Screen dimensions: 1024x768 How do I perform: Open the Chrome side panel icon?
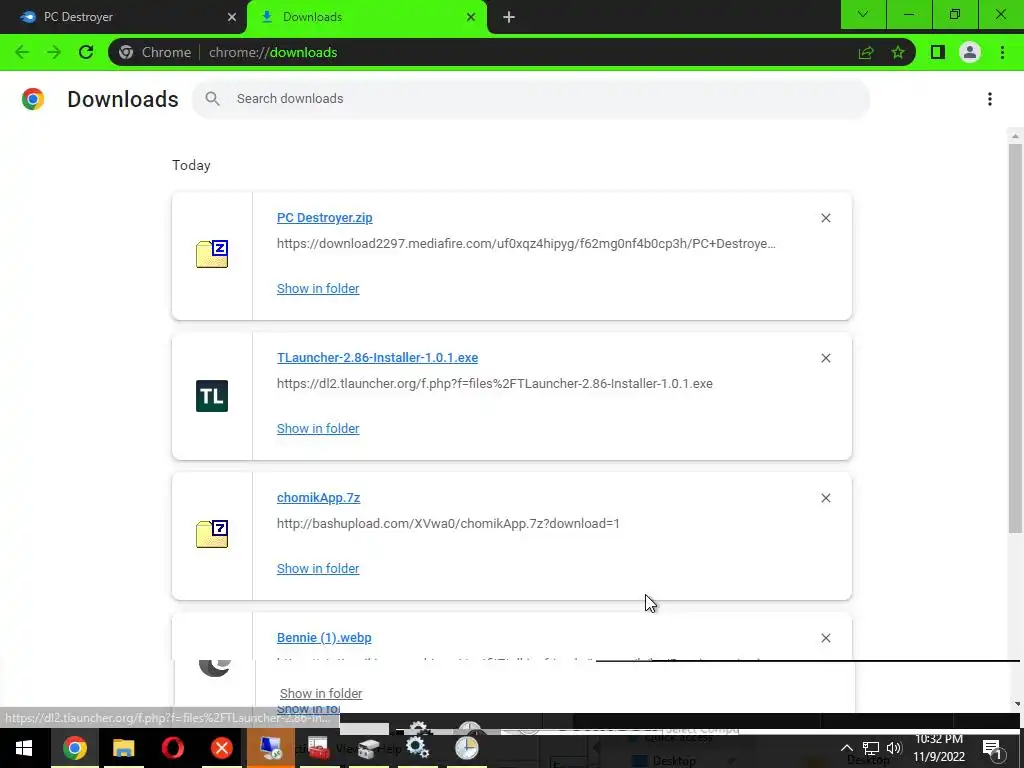938,52
